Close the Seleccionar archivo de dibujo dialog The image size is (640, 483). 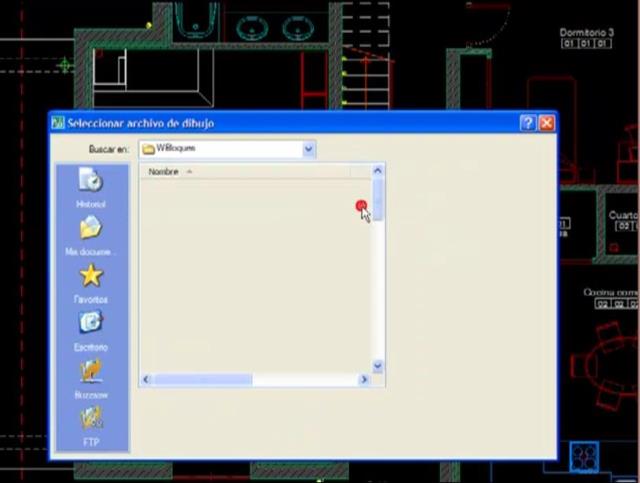[547, 123]
